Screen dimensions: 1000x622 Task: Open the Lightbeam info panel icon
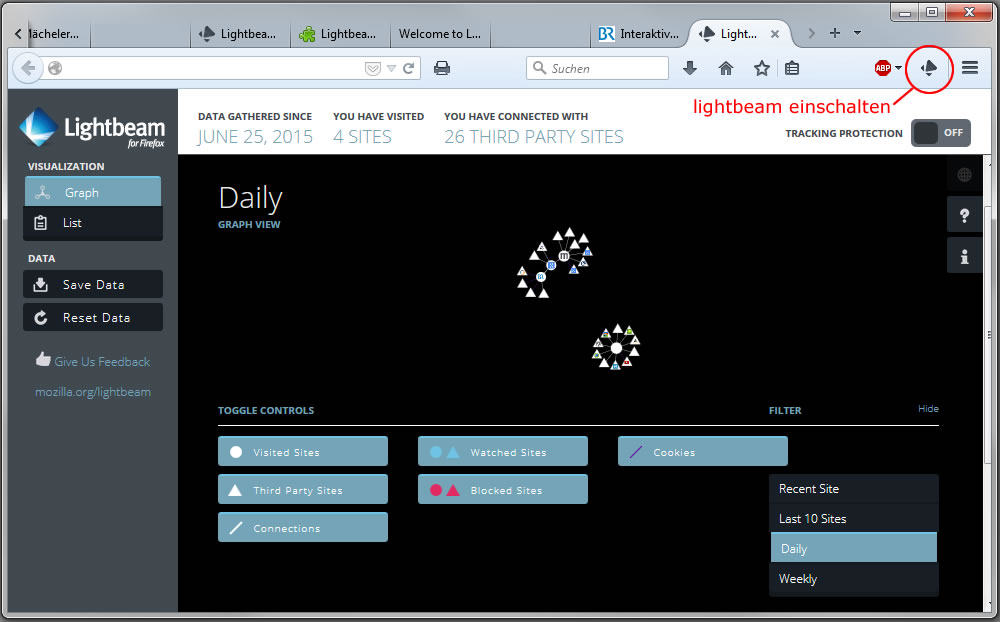coord(964,256)
